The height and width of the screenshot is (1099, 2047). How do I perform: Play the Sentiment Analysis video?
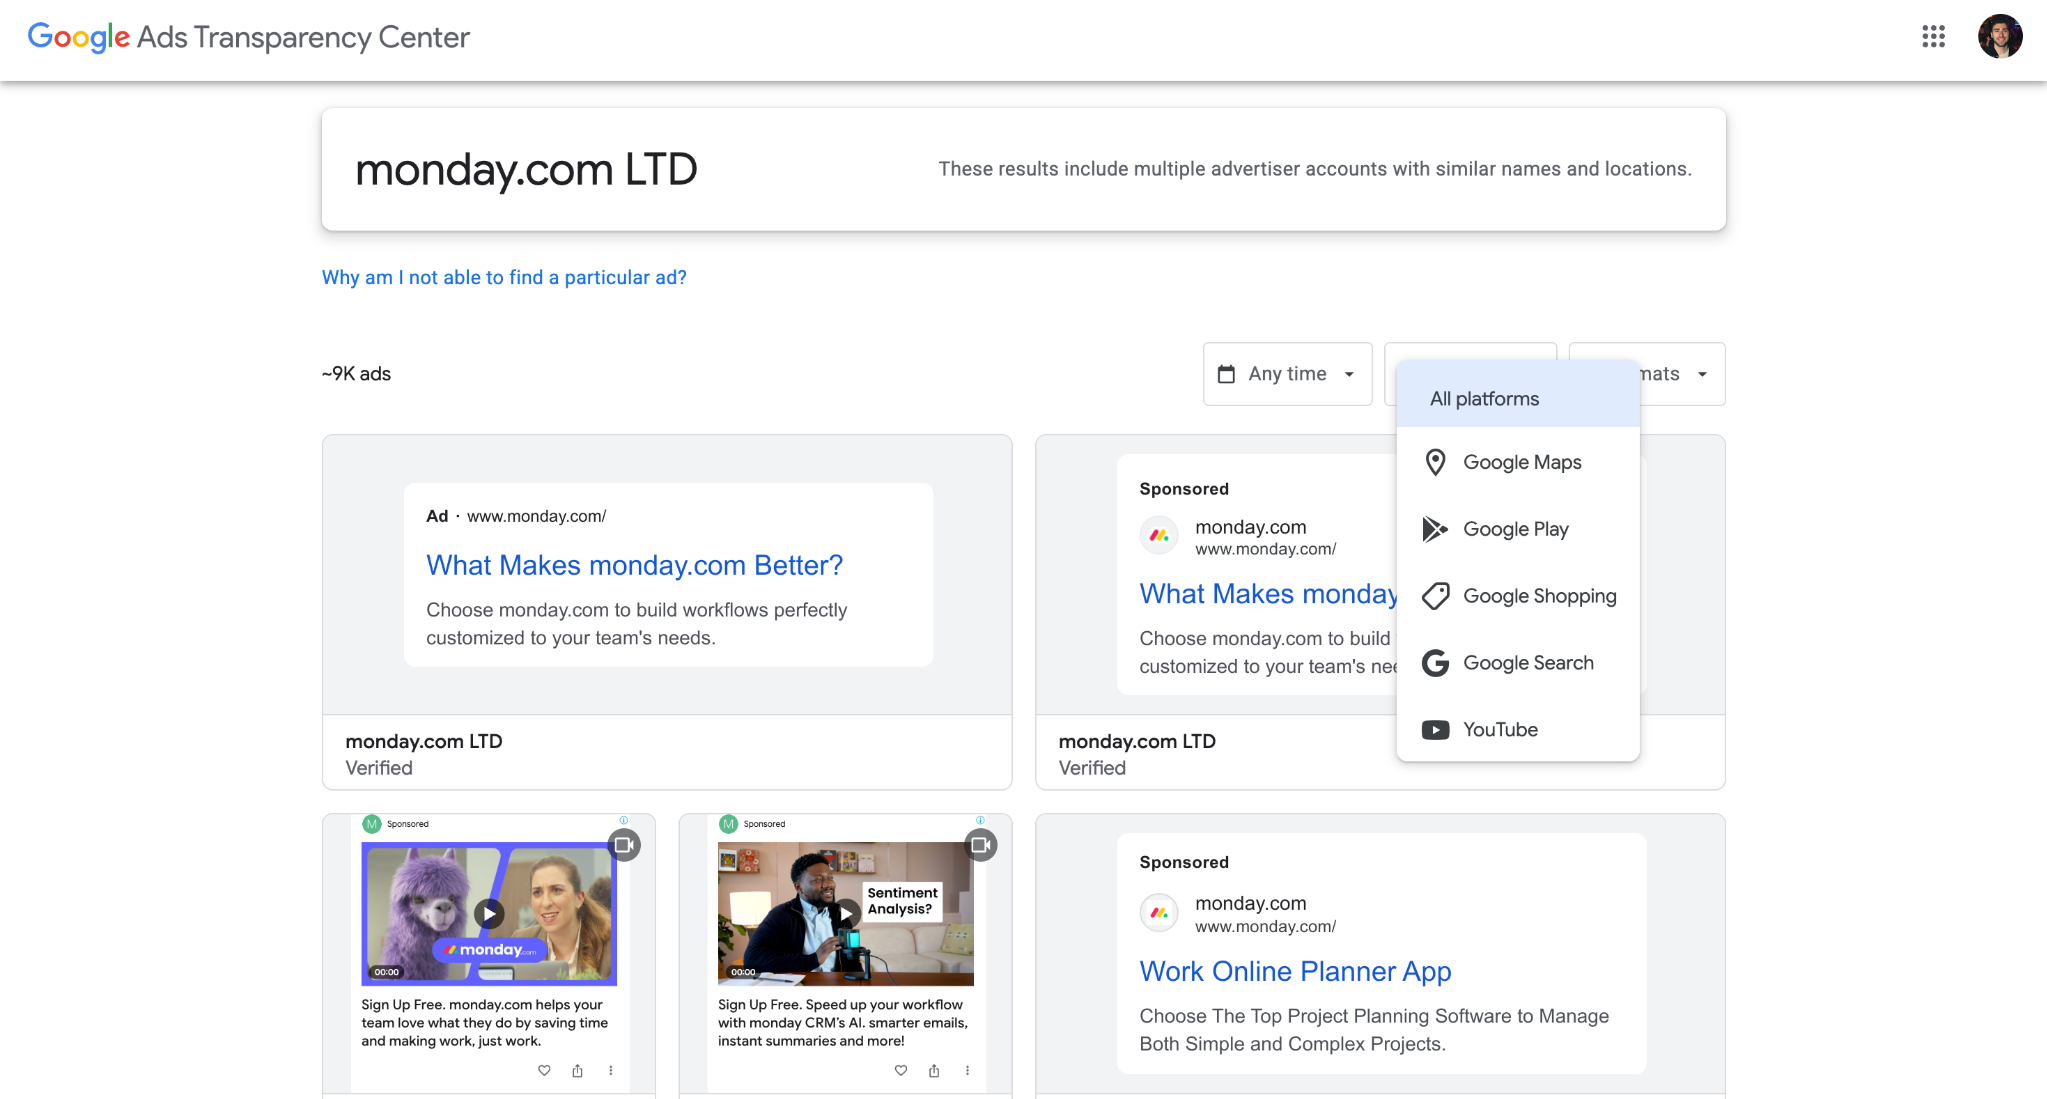pos(845,913)
